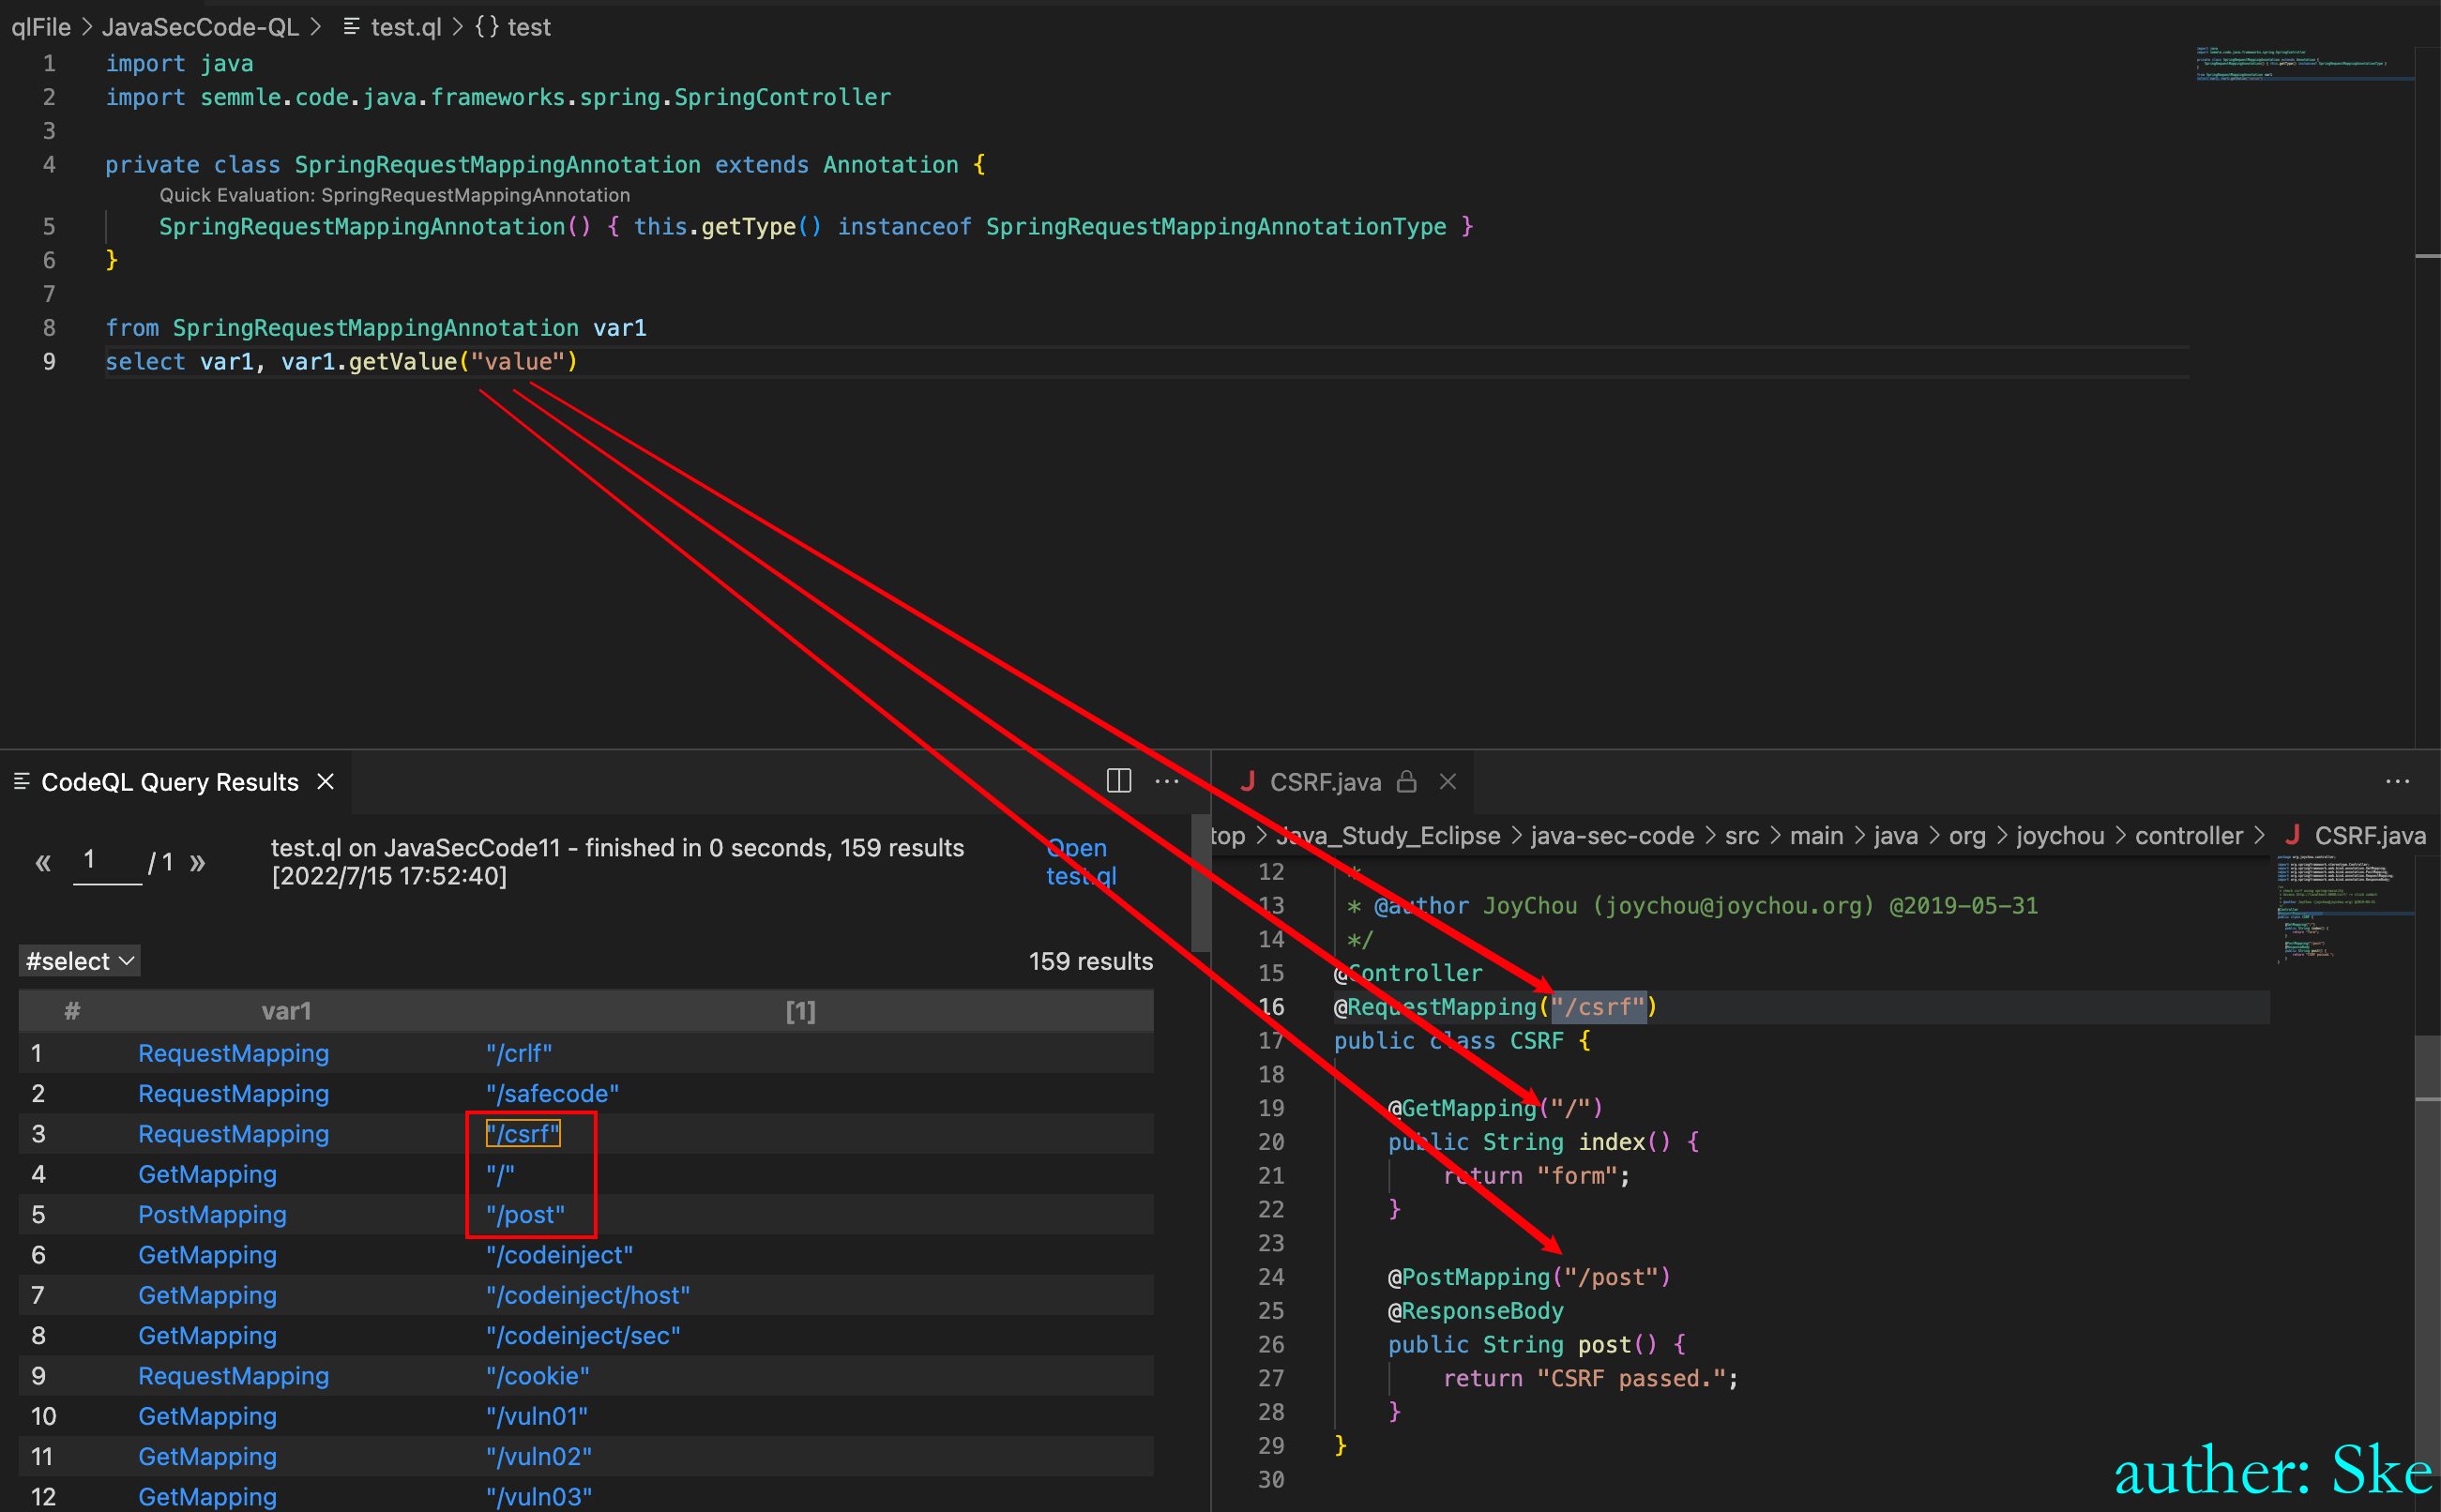This screenshot has height=1512, width=2441.
Task: Open "/codeinject" value link
Action: pyautogui.click(x=559, y=1255)
